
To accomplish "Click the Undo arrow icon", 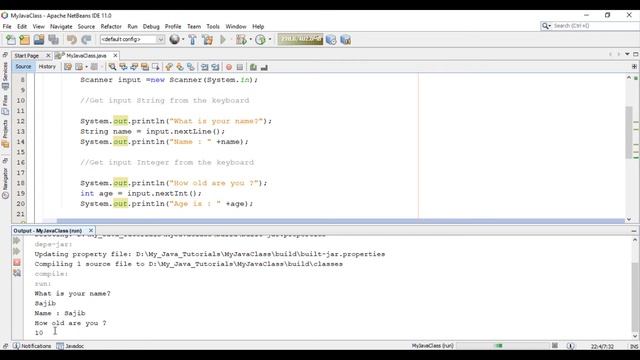I will click(72, 40).
